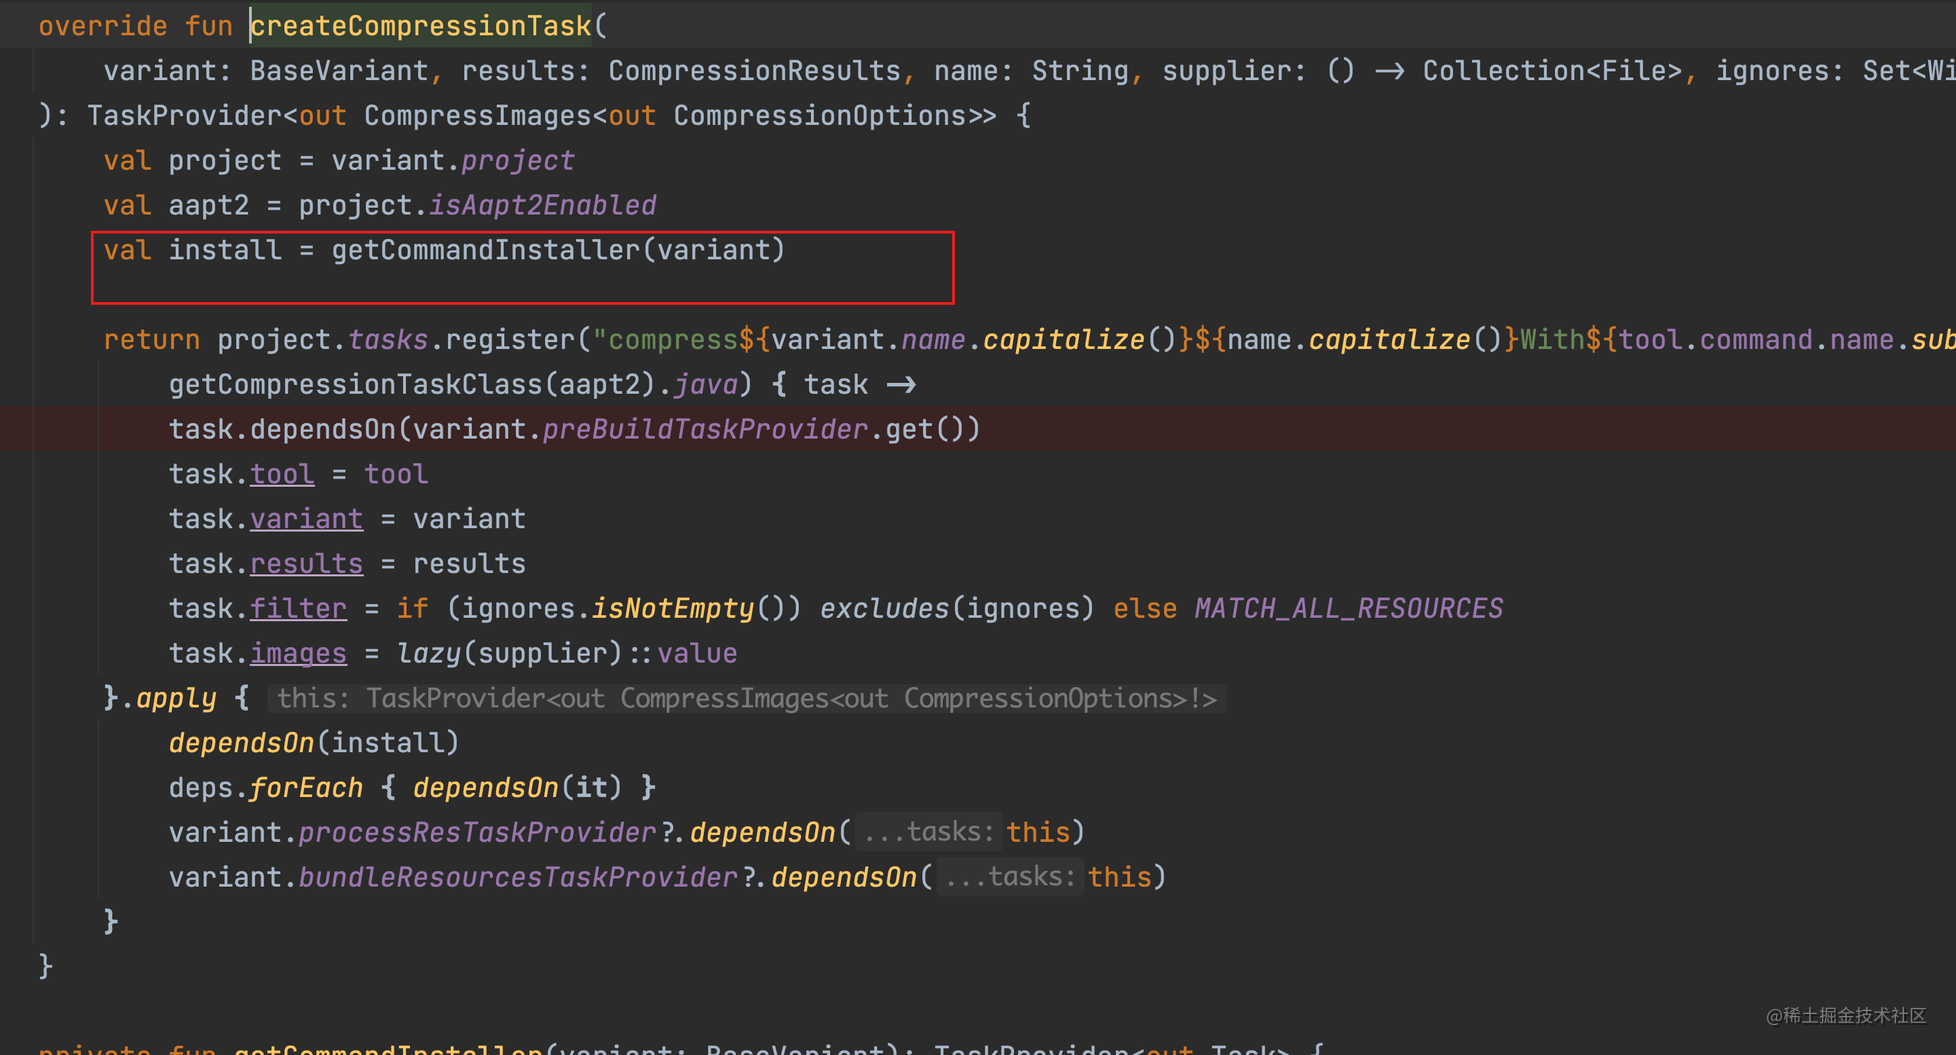Click the createCompressionTask function name
Screen dimensions: 1956x1055
coord(421,26)
